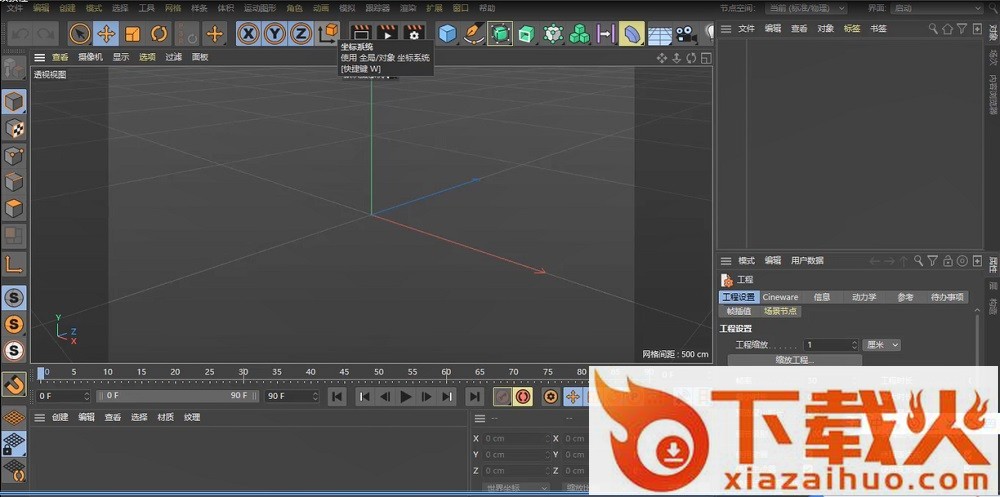Viewport: 1000px width, 497px height.
Task: Select the Spline Pen tool
Action: coord(474,33)
